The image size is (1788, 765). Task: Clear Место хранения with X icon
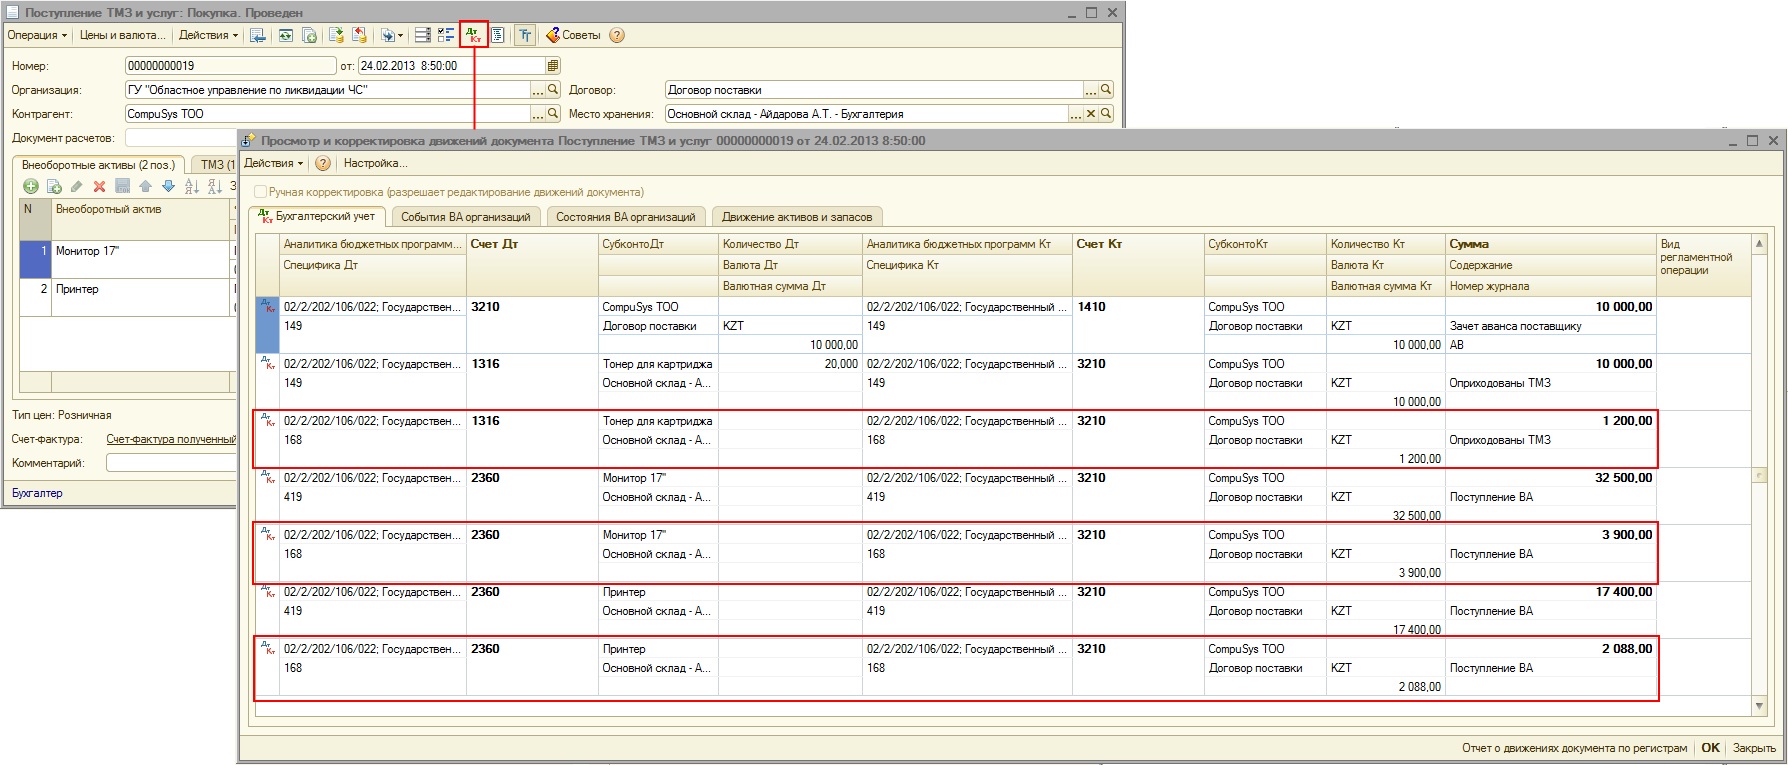(x=1091, y=114)
